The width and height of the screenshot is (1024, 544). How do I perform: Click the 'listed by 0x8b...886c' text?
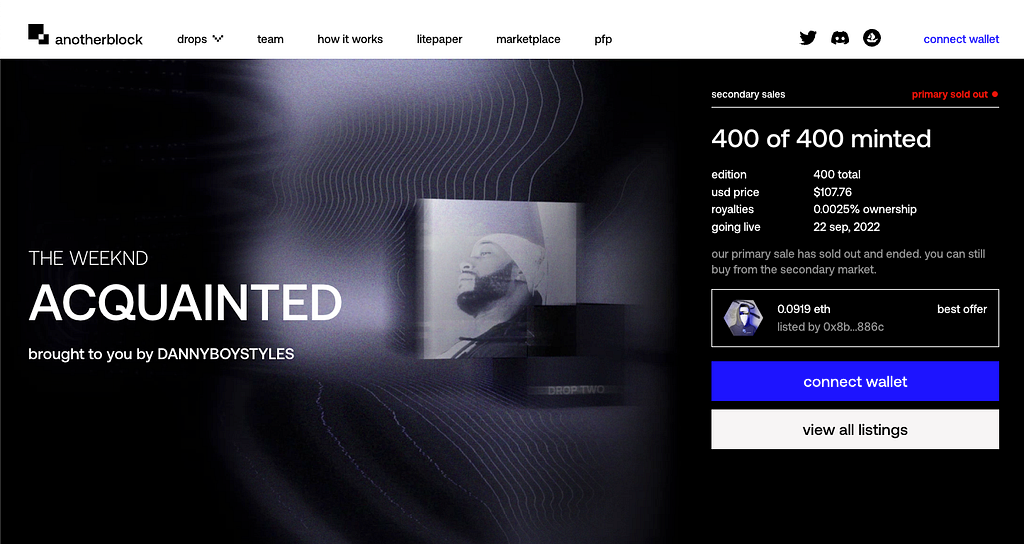point(831,327)
